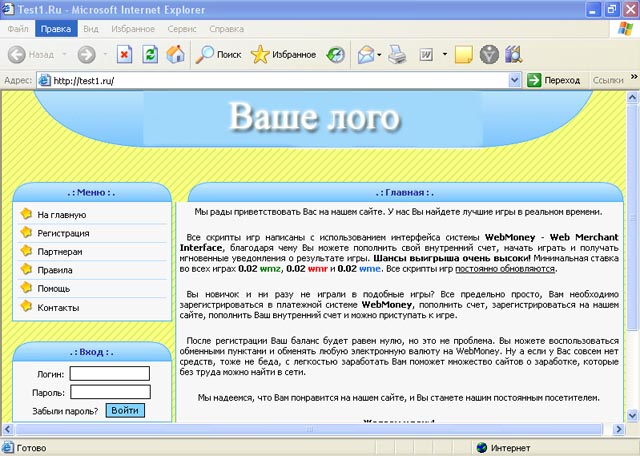Open the Справка menu
640x456 pixels.
pyautogui.click(x=227, y=29)
